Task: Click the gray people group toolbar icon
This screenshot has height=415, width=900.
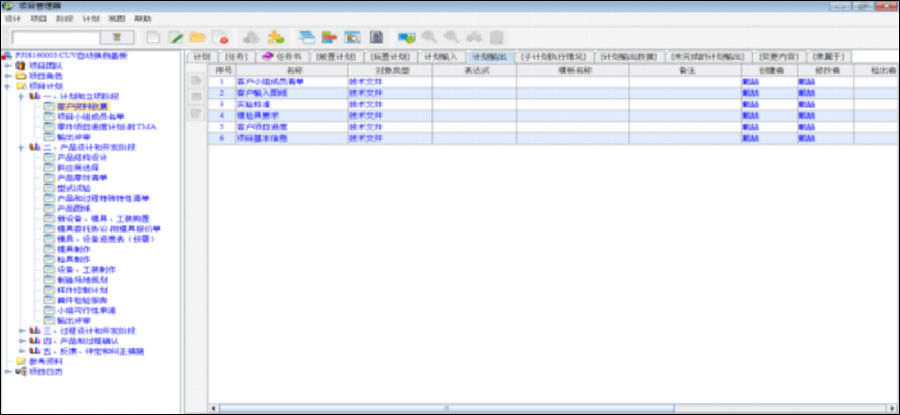Action: point(474,37)
